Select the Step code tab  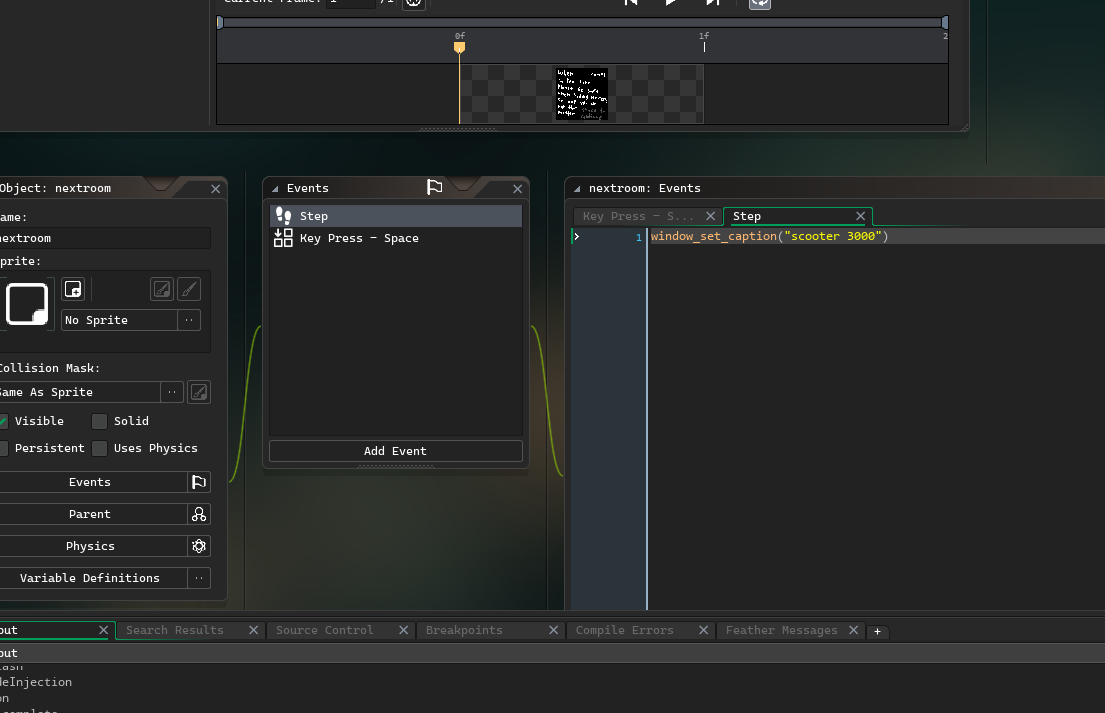[x=747, y=216]
